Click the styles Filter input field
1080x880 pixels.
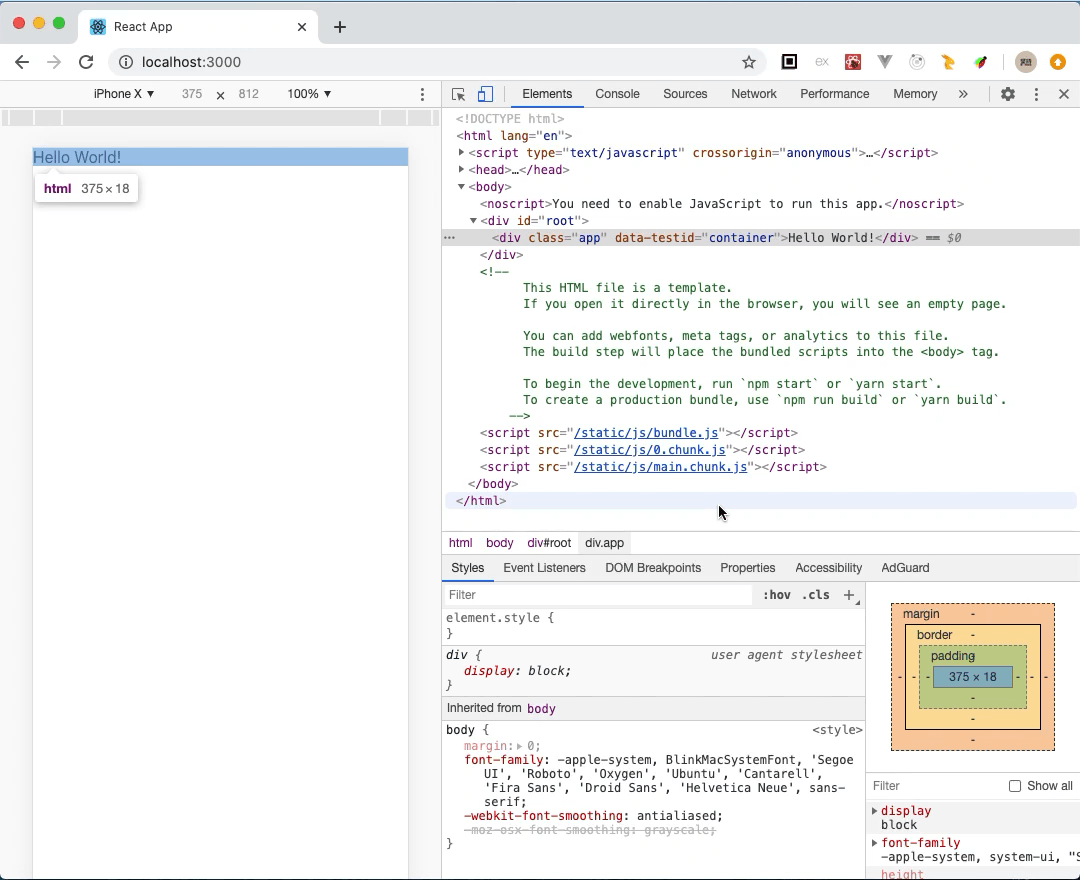[598, 595]
